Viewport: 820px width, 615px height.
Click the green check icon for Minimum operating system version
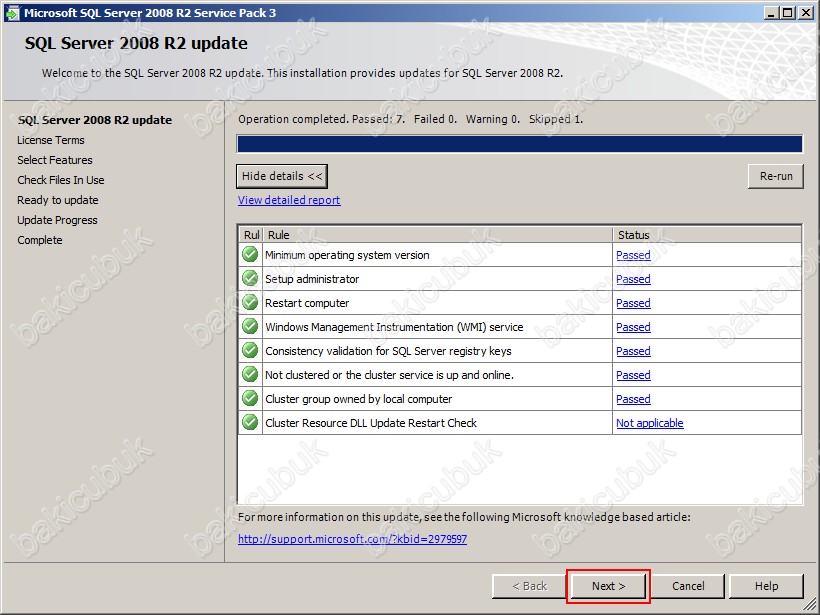click(250, 255)
